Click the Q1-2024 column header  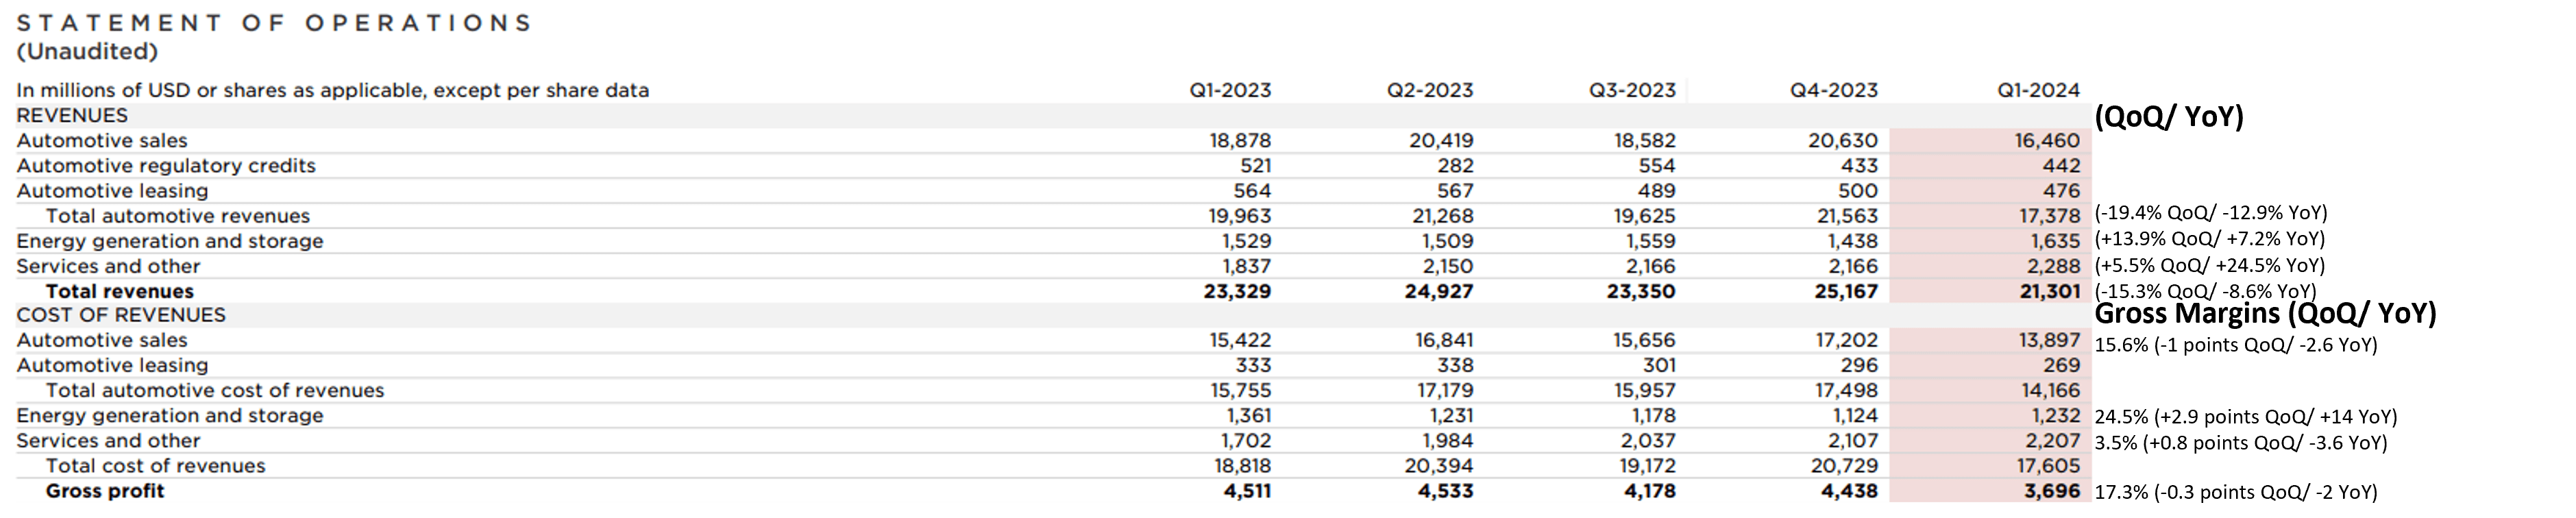(2037, 90)
